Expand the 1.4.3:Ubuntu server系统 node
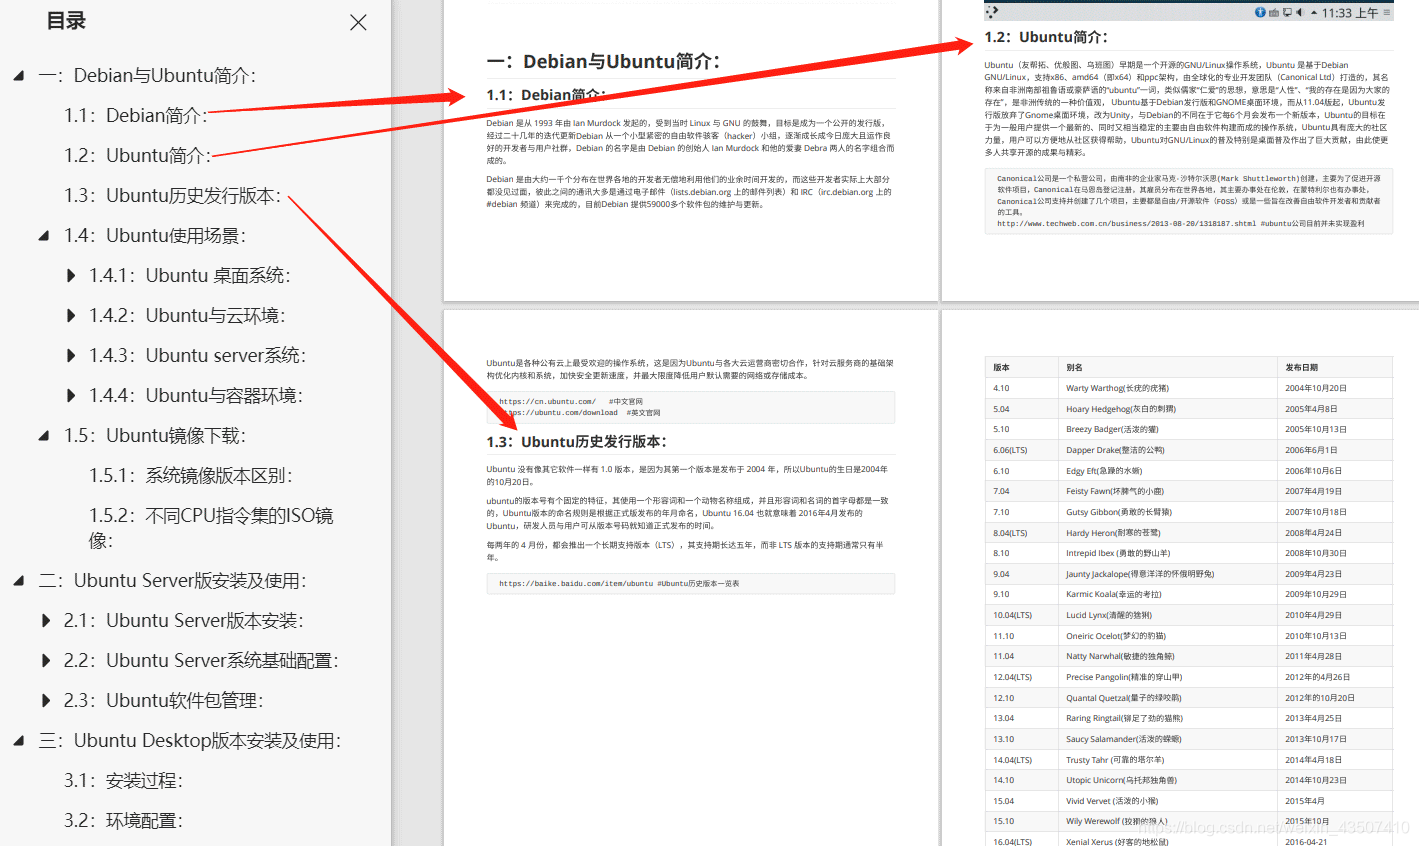 [x=71, y=356]
